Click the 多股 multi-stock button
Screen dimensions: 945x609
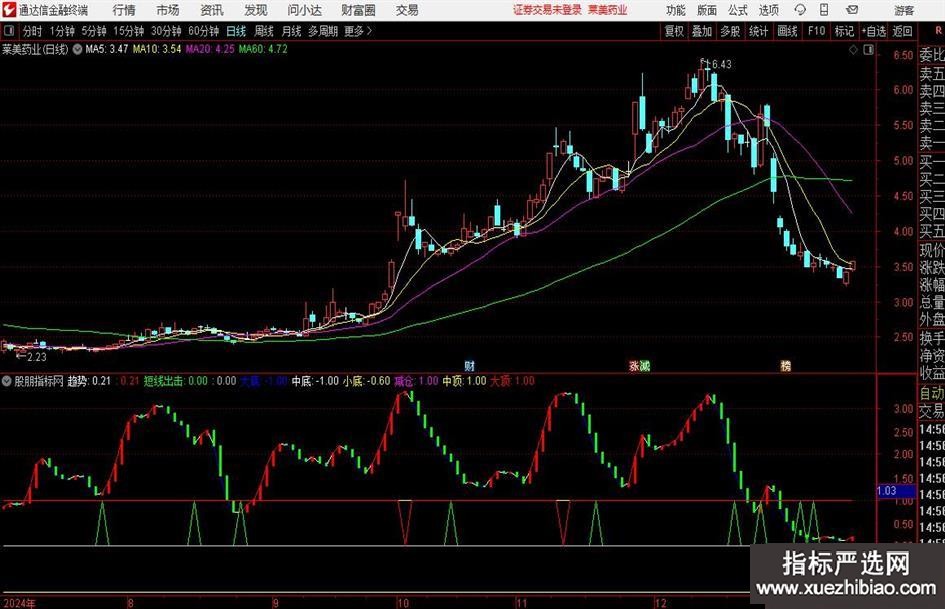[730, 31]
